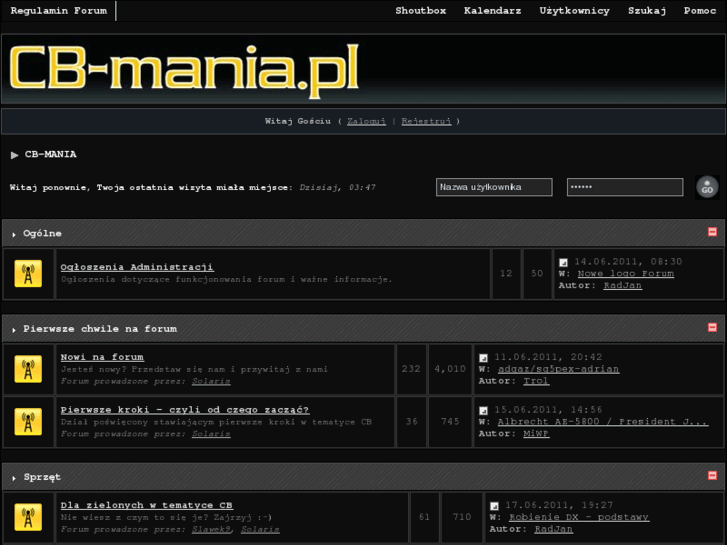Collapse the Sprzęt category with red toggle
Viewport: 727px width, 545px height.
coord(713,475)
